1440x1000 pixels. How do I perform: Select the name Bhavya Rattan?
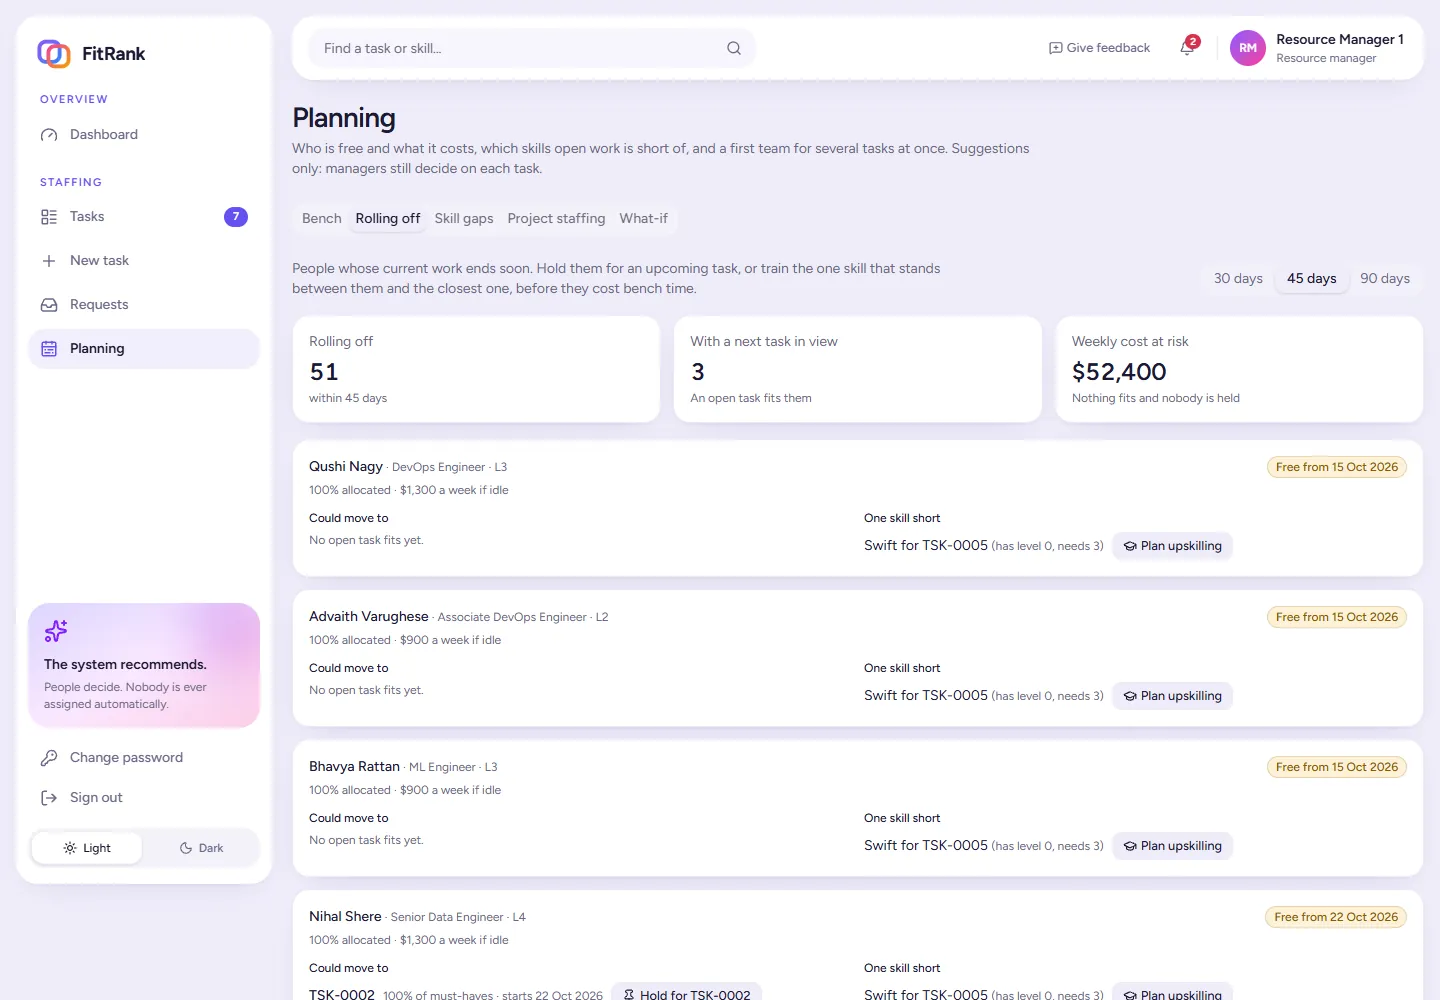point(354,767)
